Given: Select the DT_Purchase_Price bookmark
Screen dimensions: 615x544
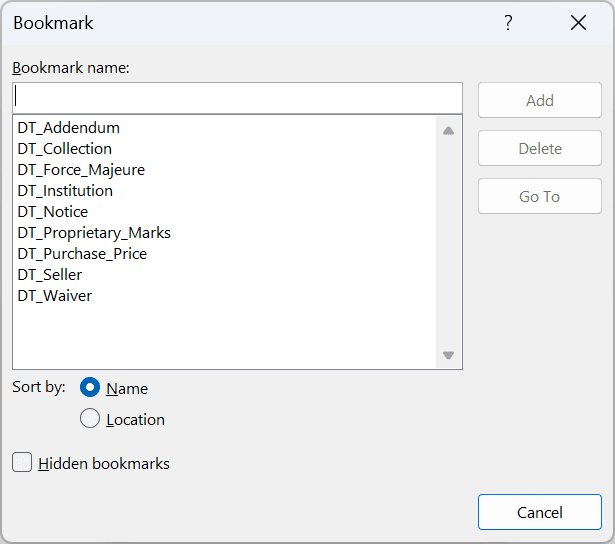Looking at the screenshot, I should pyautogui.click(x=82, y=254).
